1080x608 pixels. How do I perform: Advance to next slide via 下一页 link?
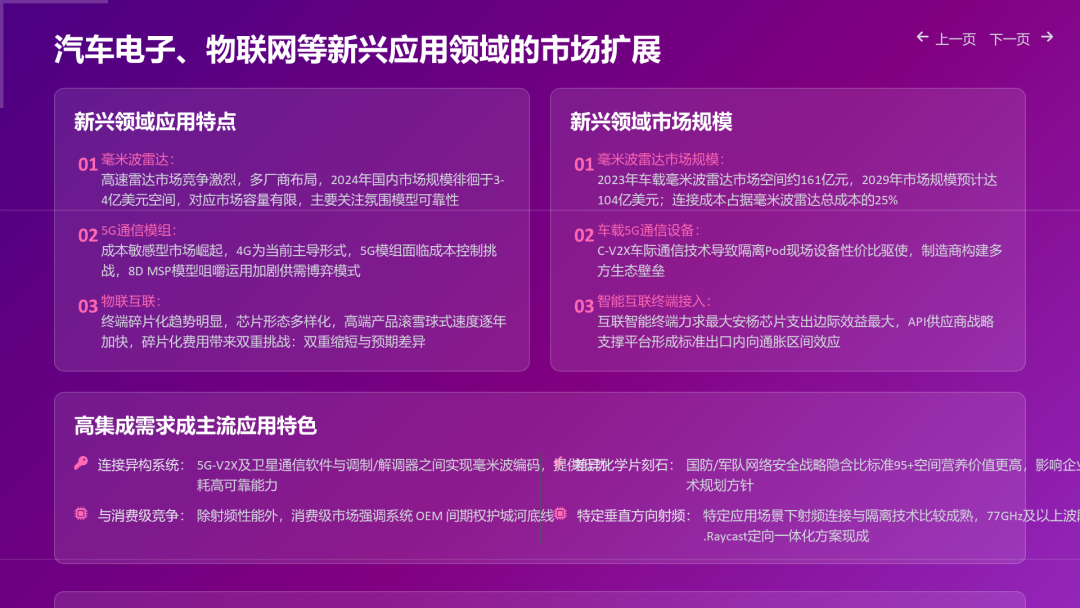[1010, 38]
